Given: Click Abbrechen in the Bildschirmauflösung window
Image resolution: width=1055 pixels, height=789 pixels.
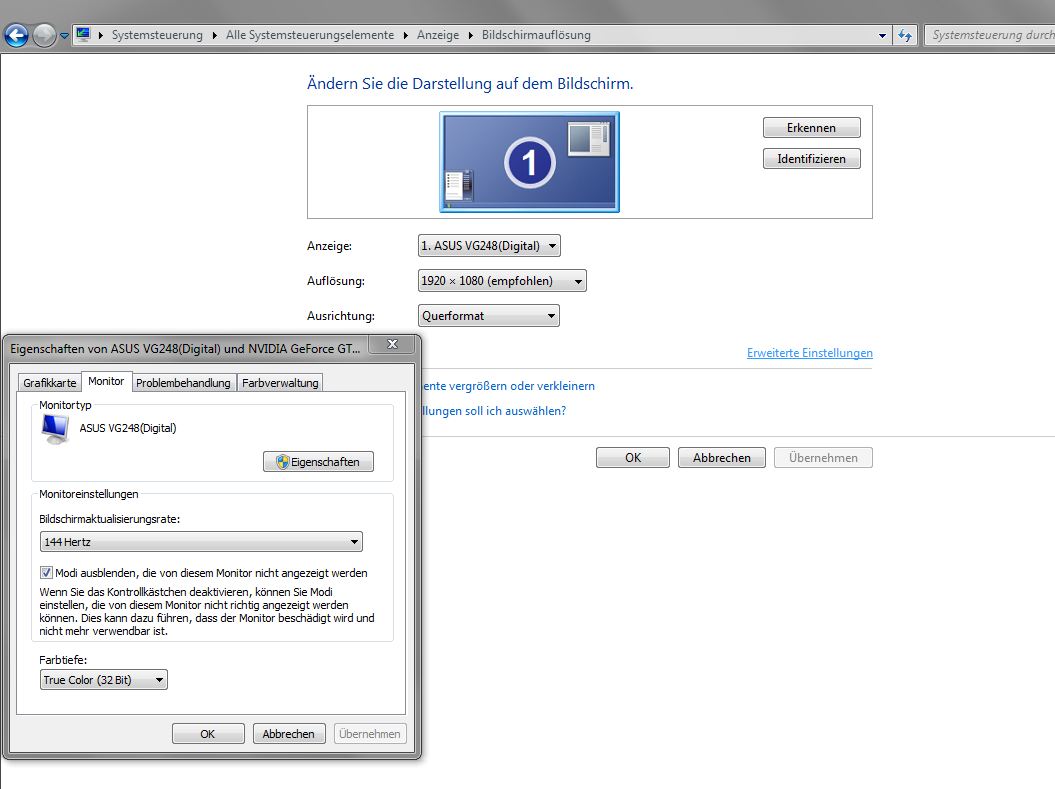Looking at the screenshot, I should click(721, 457).
